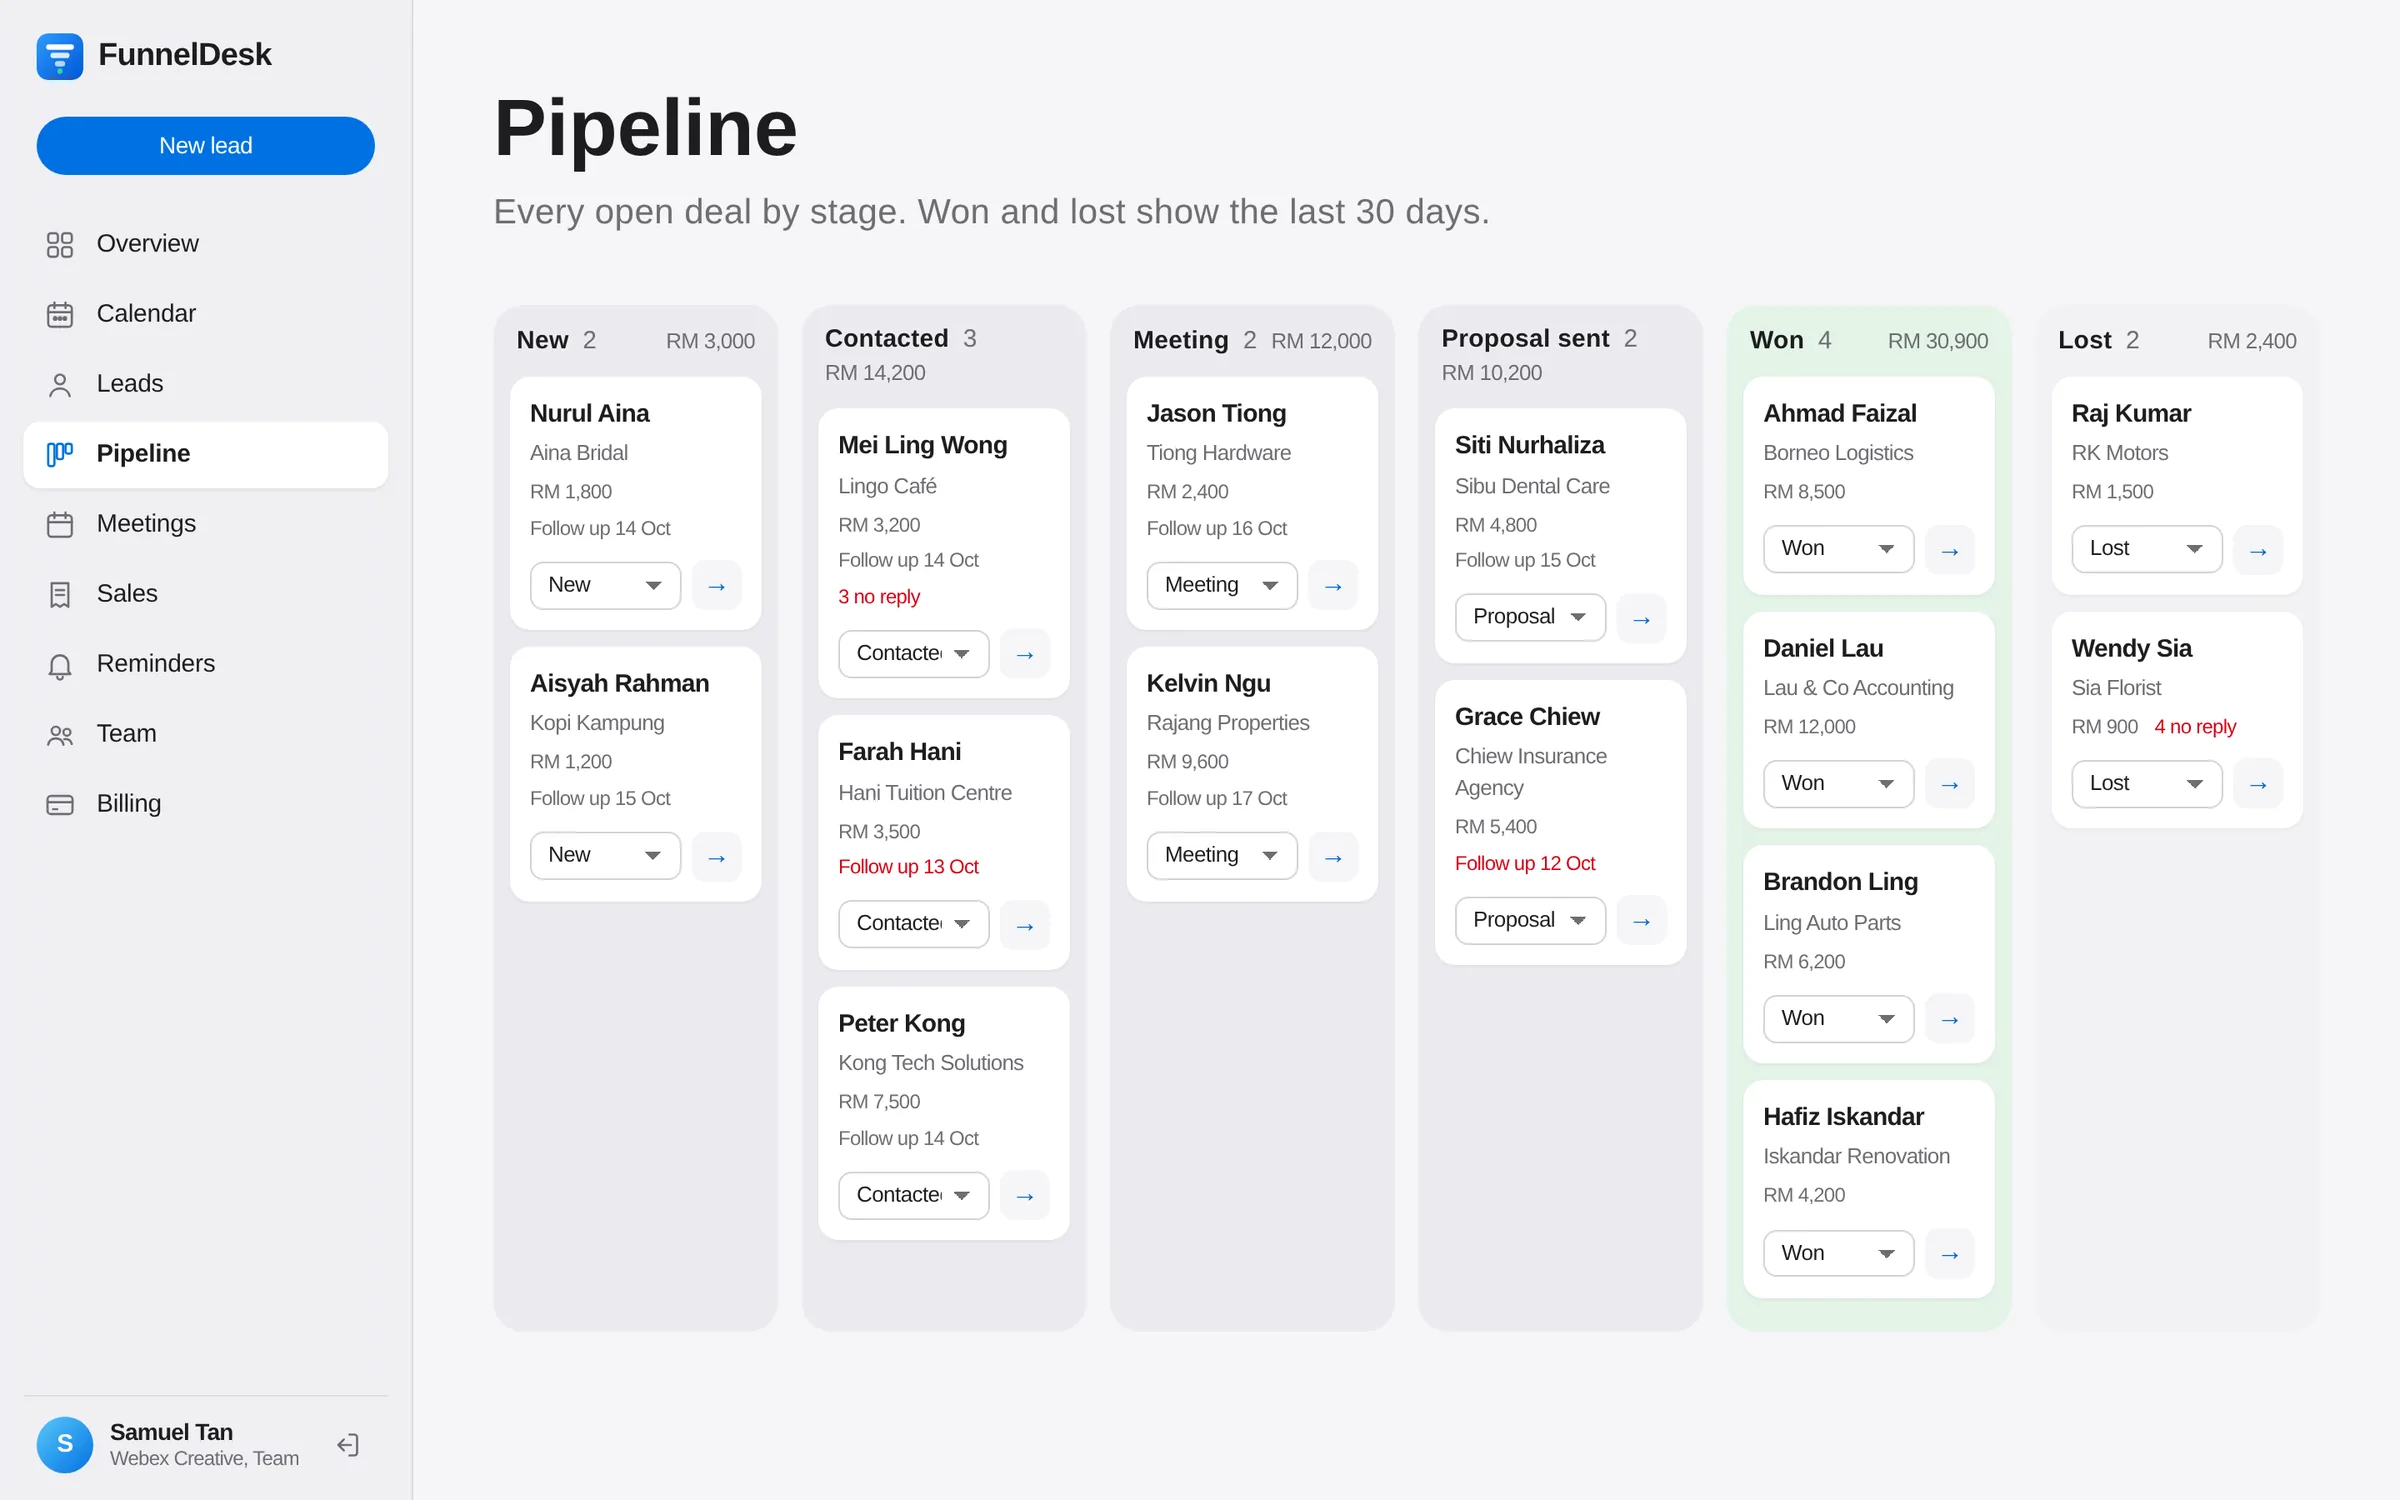Click the sign-out icon beside Samuel Tan
The width and height of the screenshot is (2400, 1500).
click(348, 1444)
